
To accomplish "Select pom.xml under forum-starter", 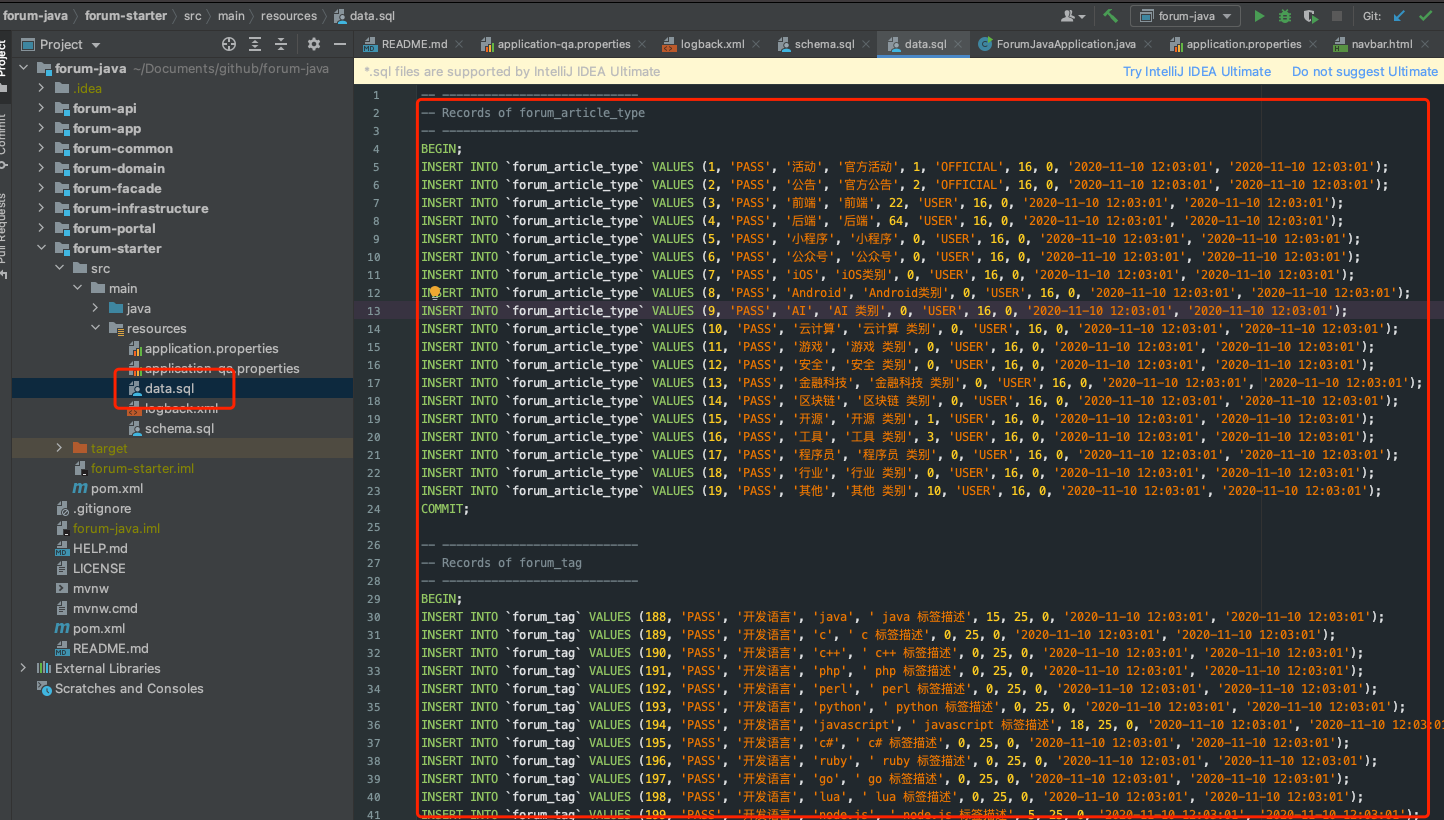I will [x=117, y=488].
